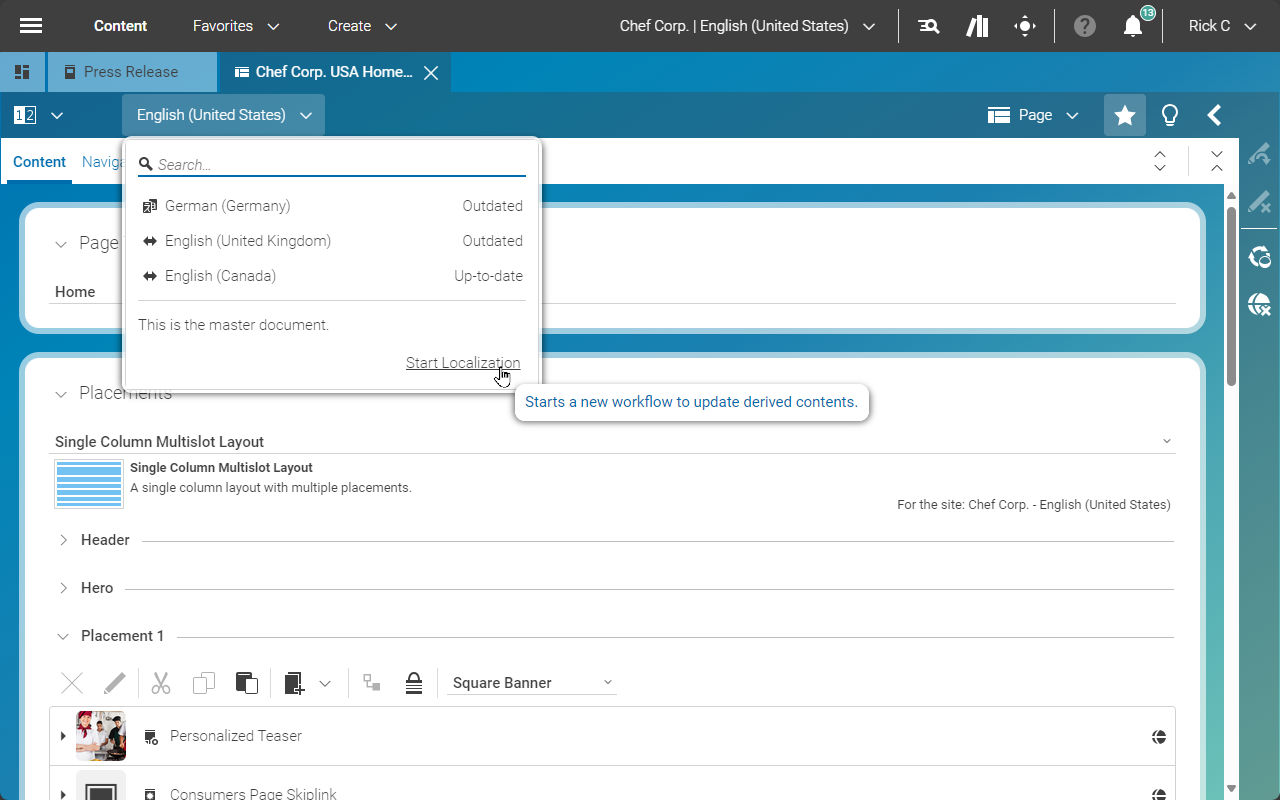1280x800 pixels.
Task: Collapse the right sidebar with the chevron arrow
Action: 1214,114
